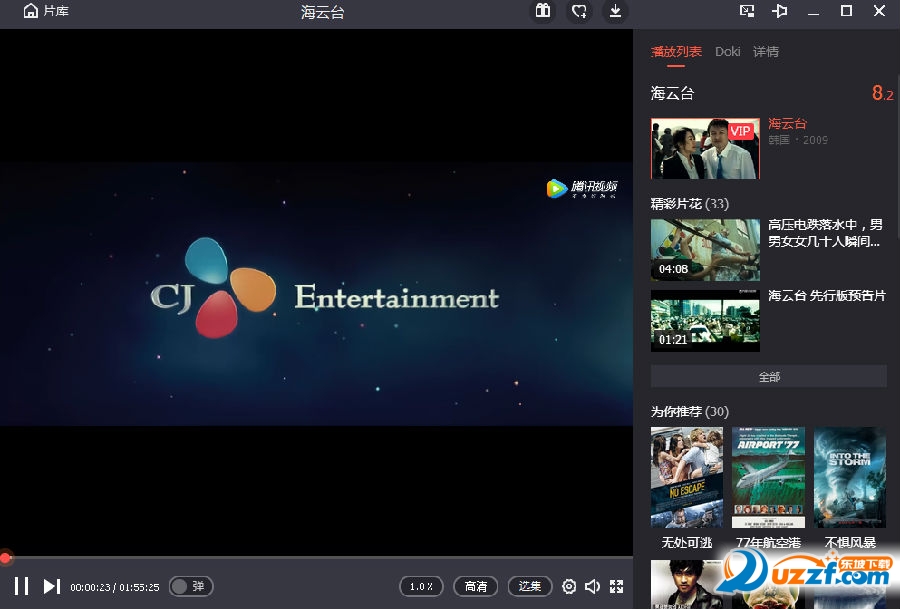900x609 pixels.
Task: Switch to the Doki tab
Action: [x=727, y=52]
